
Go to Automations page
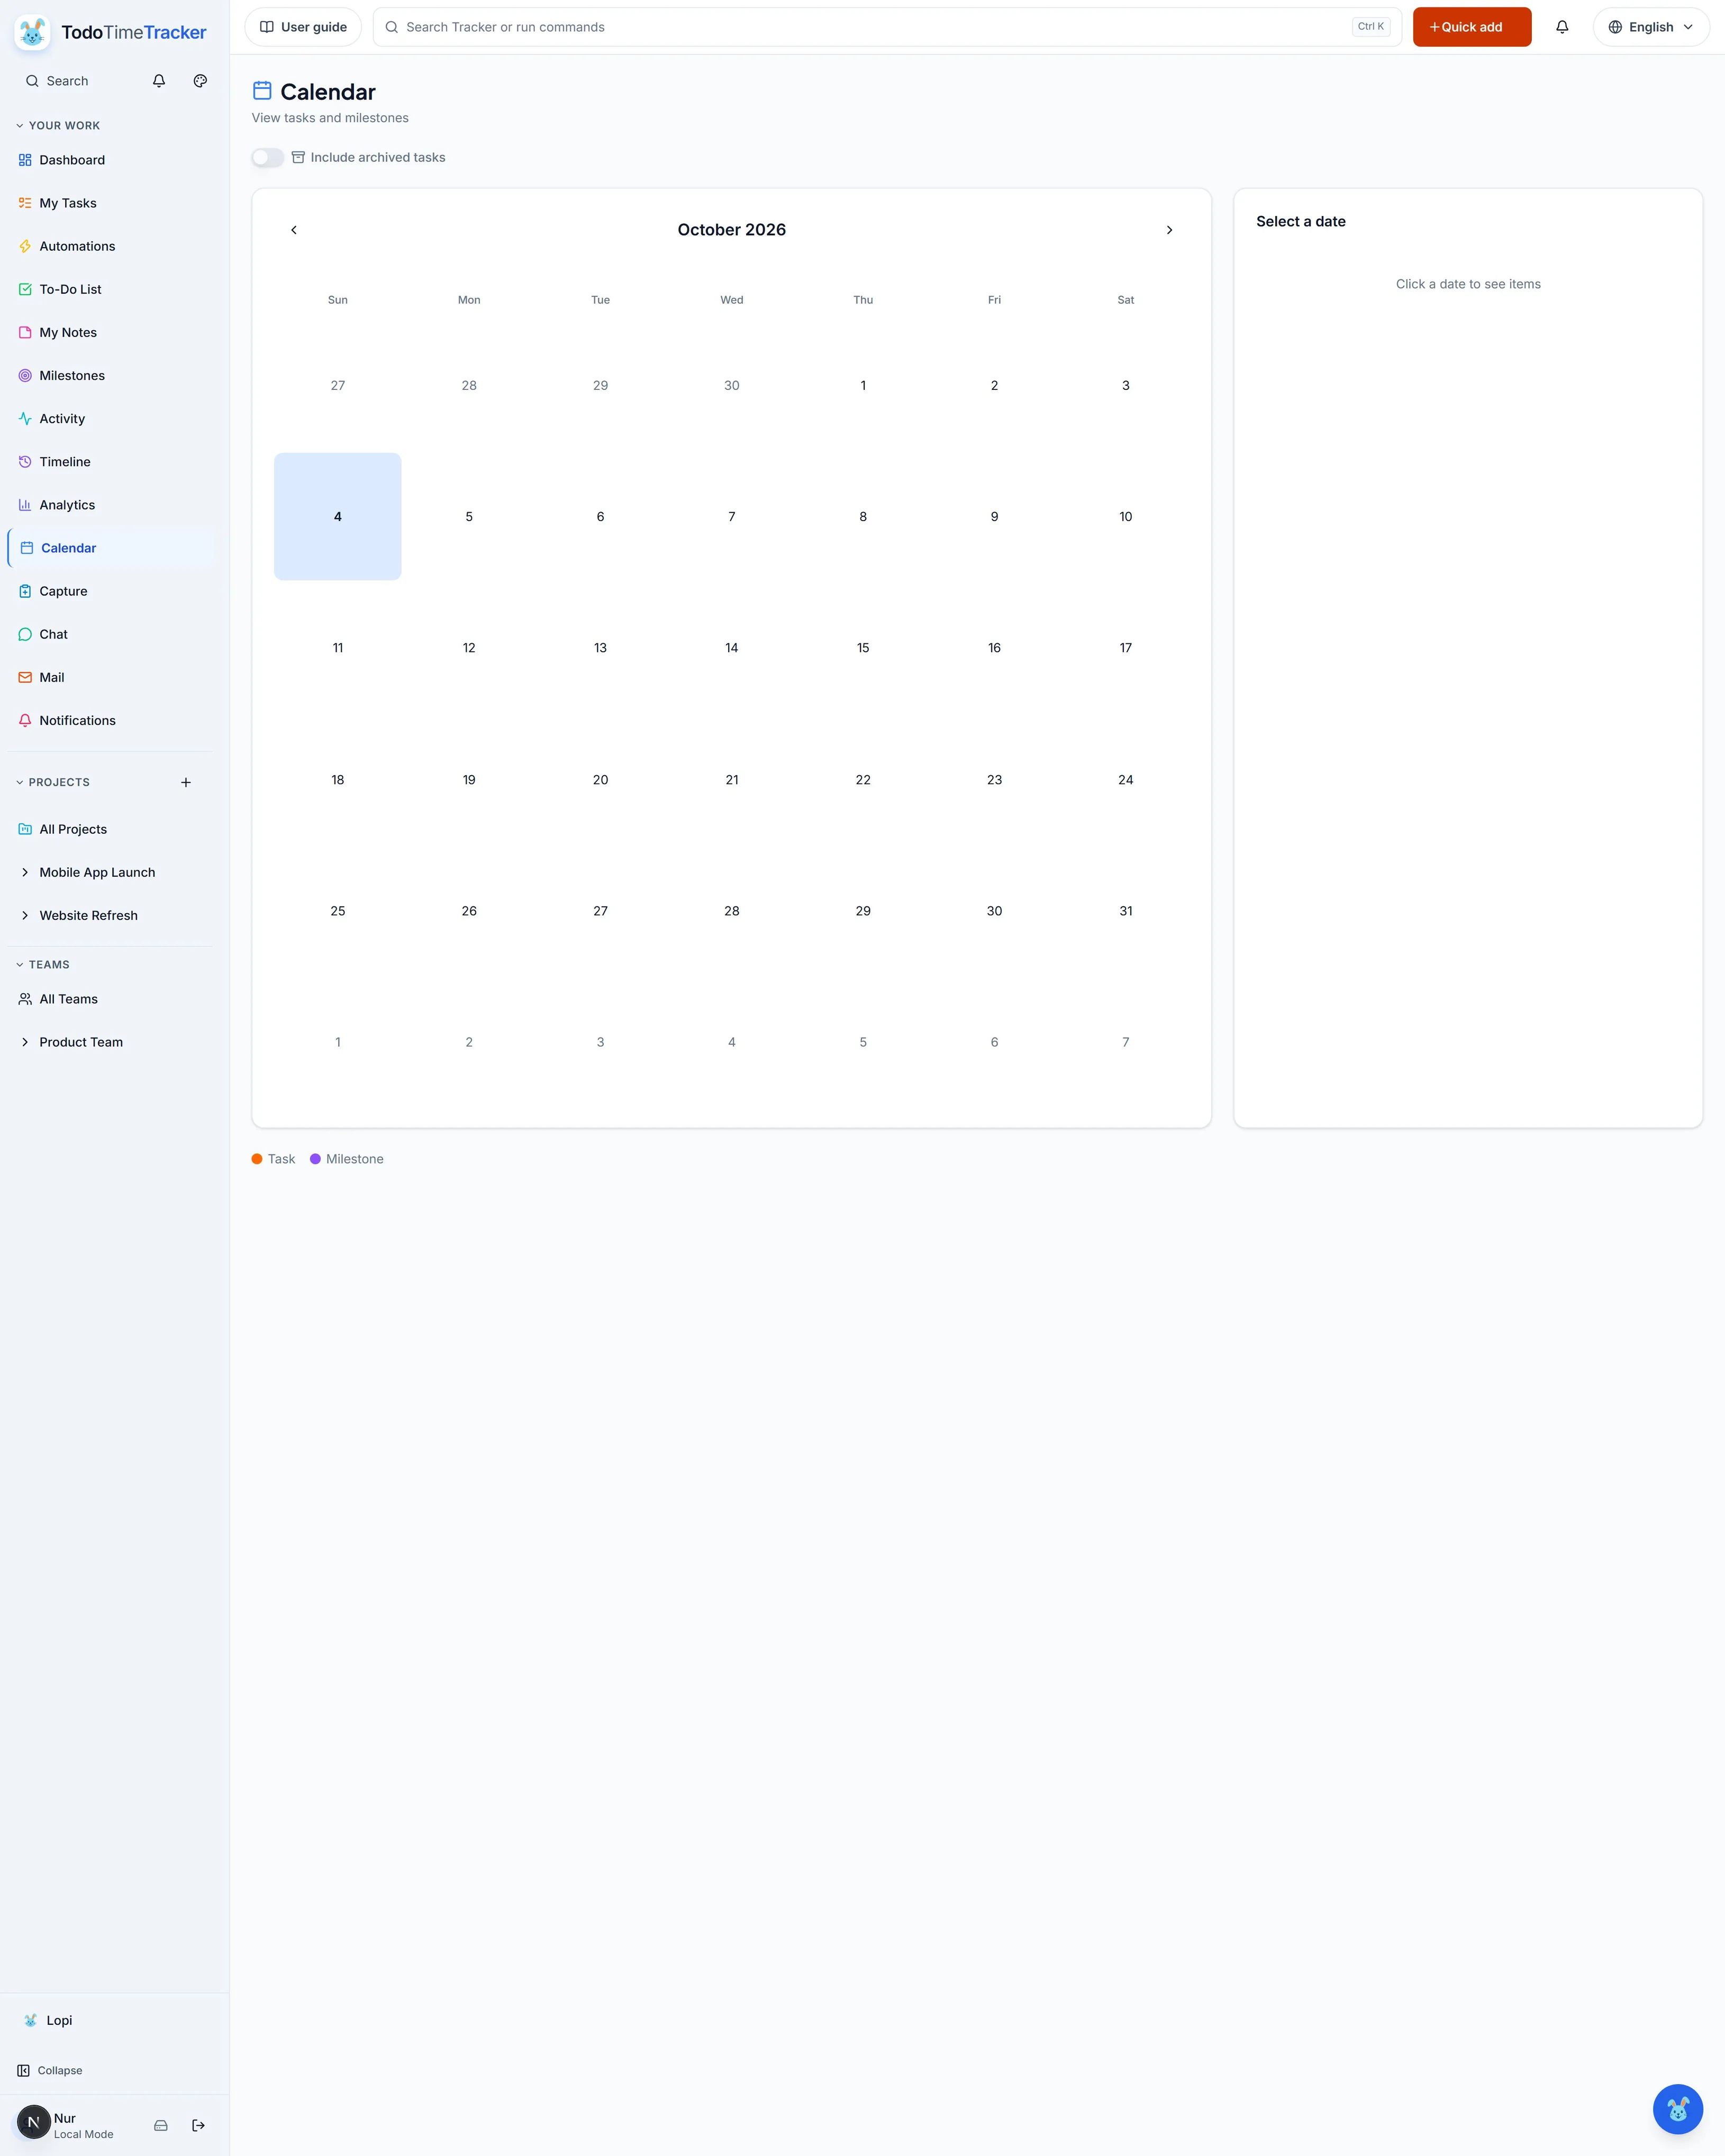coord(111,246)
